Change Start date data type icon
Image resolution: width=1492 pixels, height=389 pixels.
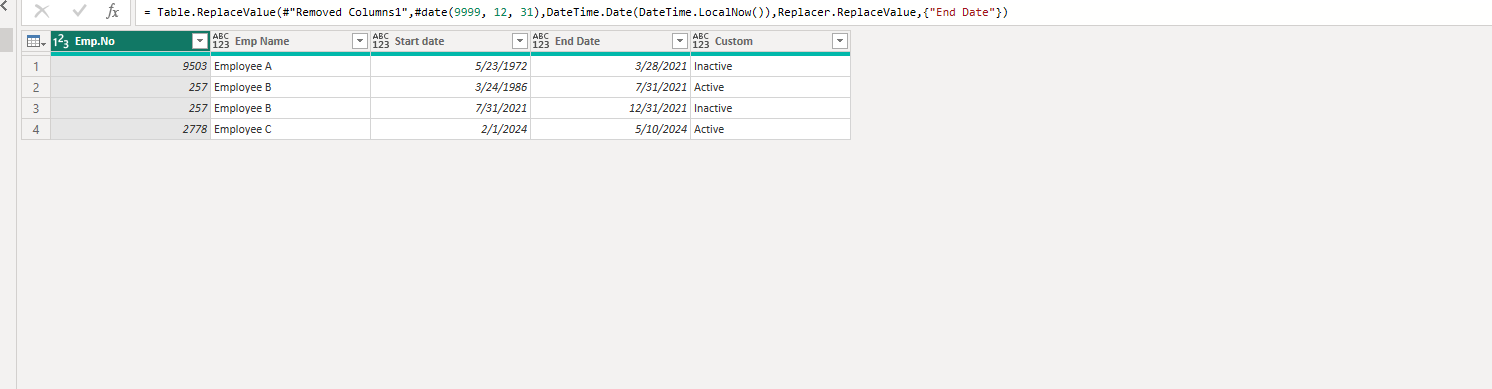tap(380, 41)
